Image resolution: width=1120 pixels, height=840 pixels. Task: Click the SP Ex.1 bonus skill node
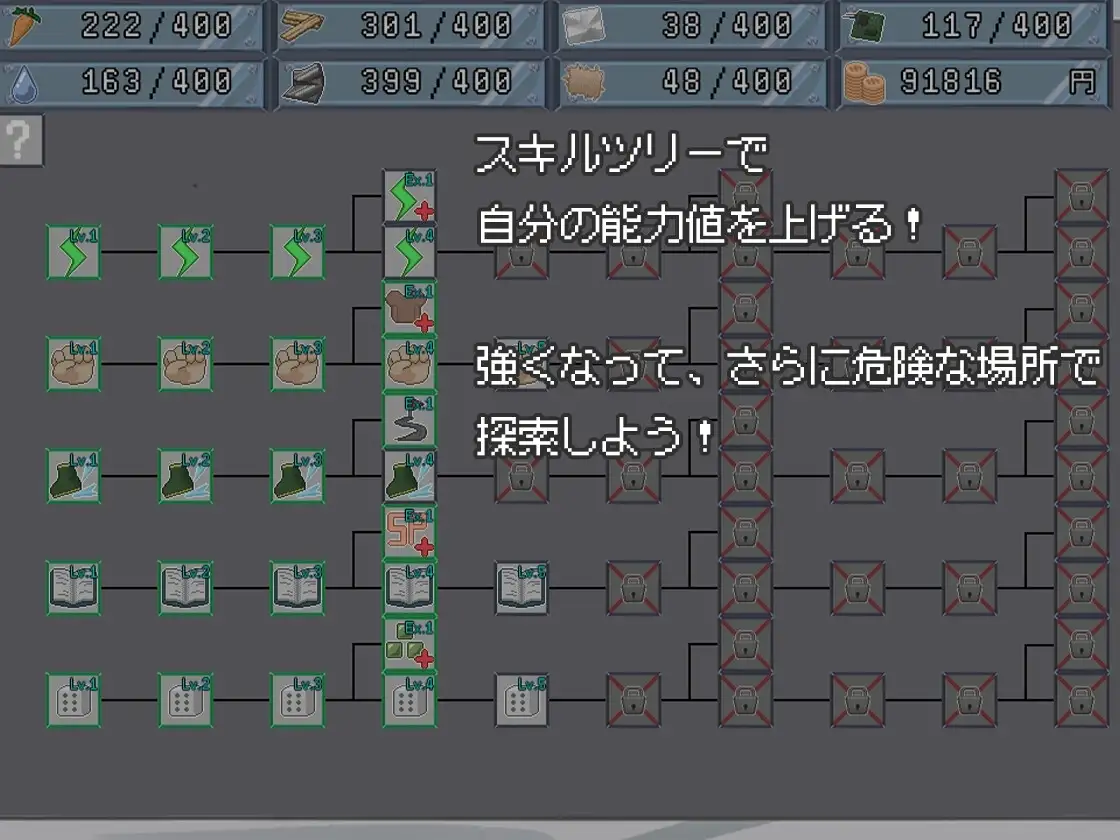[408, 533]
